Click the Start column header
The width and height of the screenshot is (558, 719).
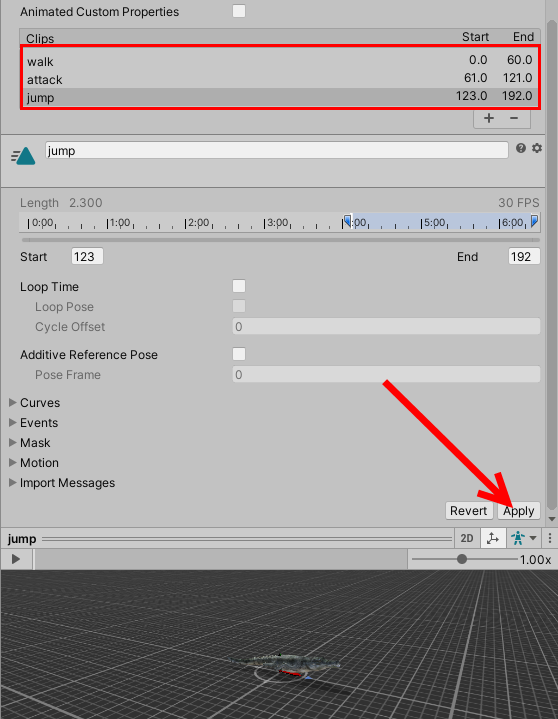click(475, 37)
